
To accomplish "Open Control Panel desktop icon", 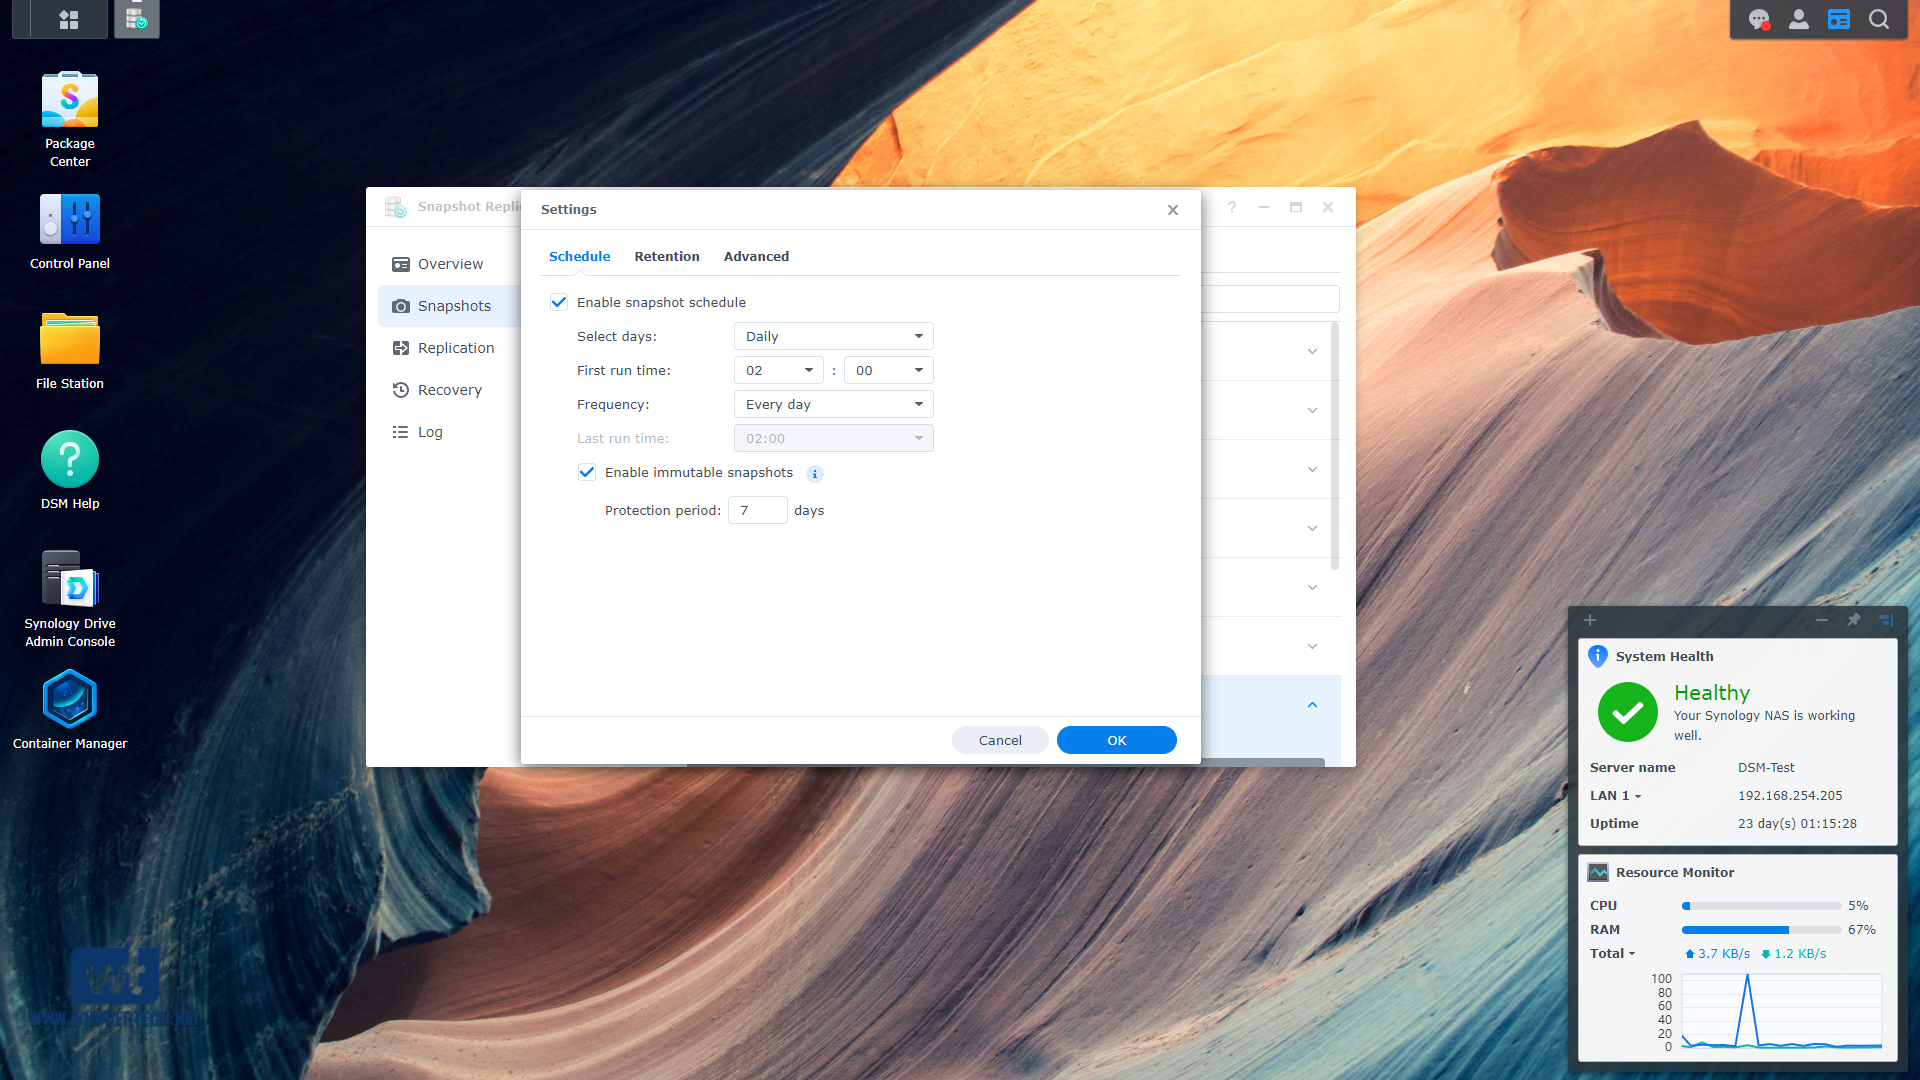I will click(x=70, y=220).
